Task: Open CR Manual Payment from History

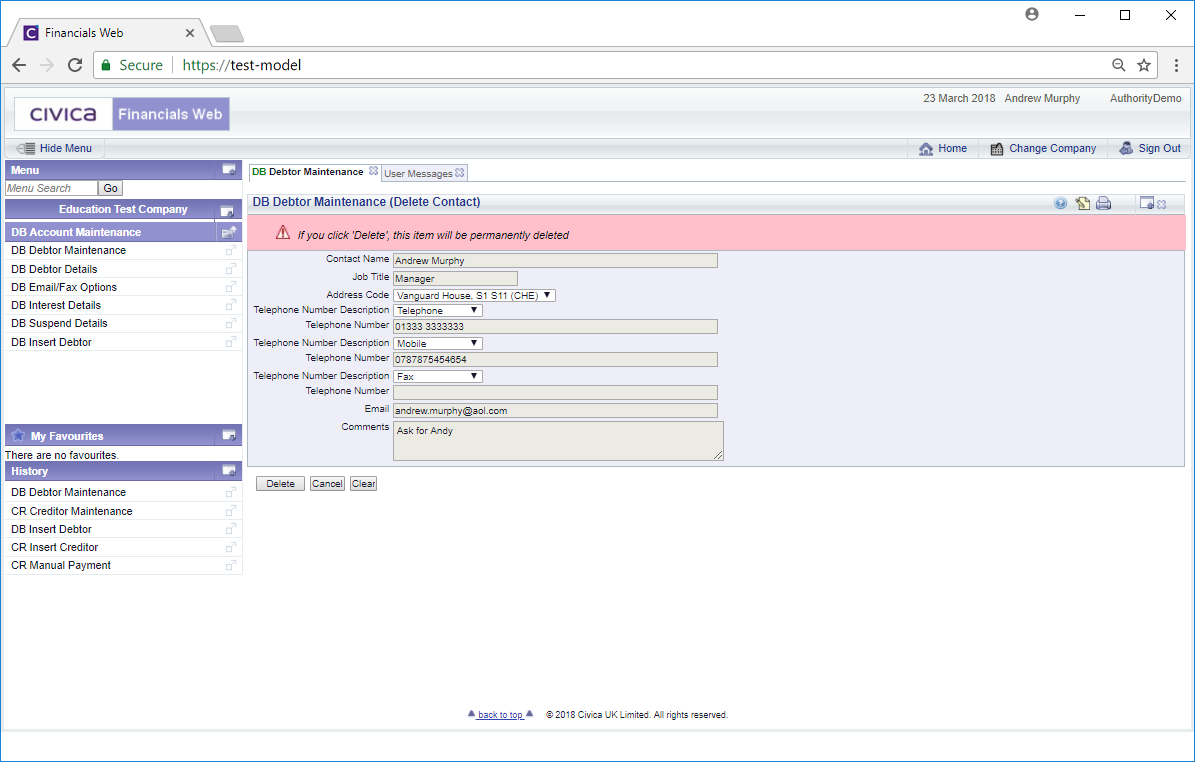Action: click(61, 565)
